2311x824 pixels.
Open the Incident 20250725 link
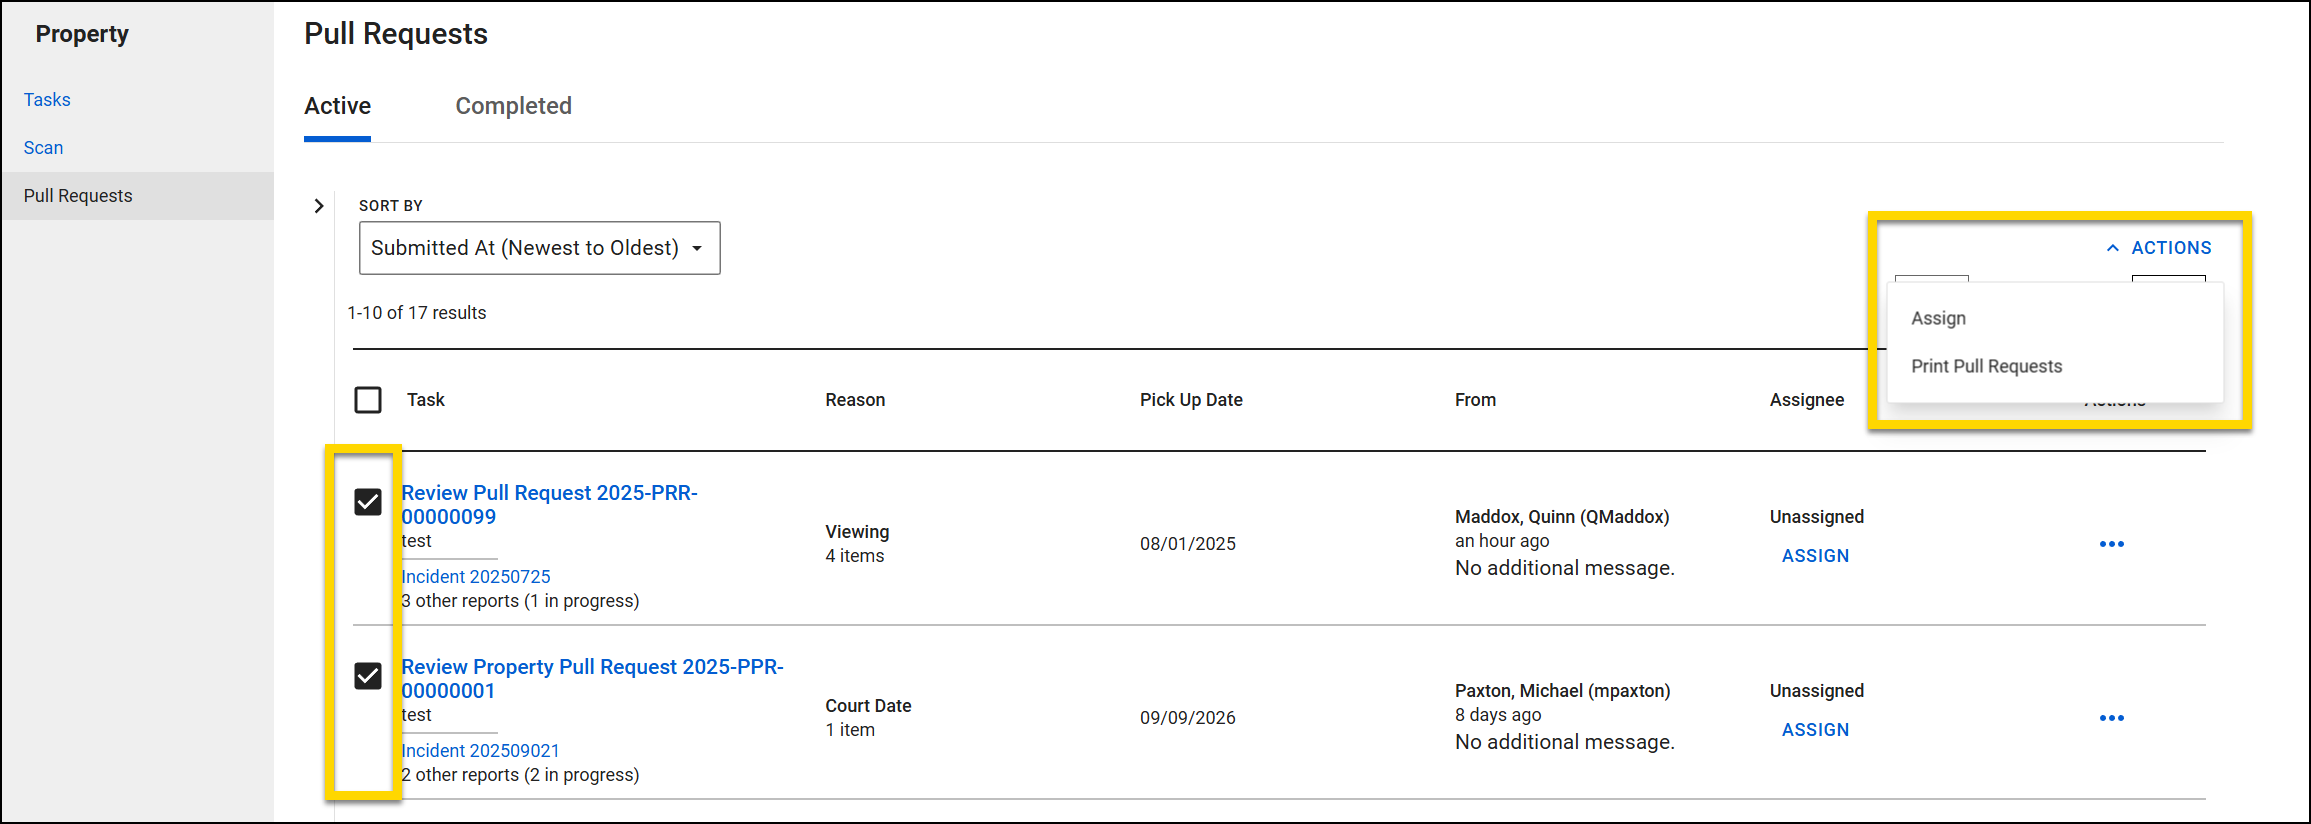[x=476, y=577]
